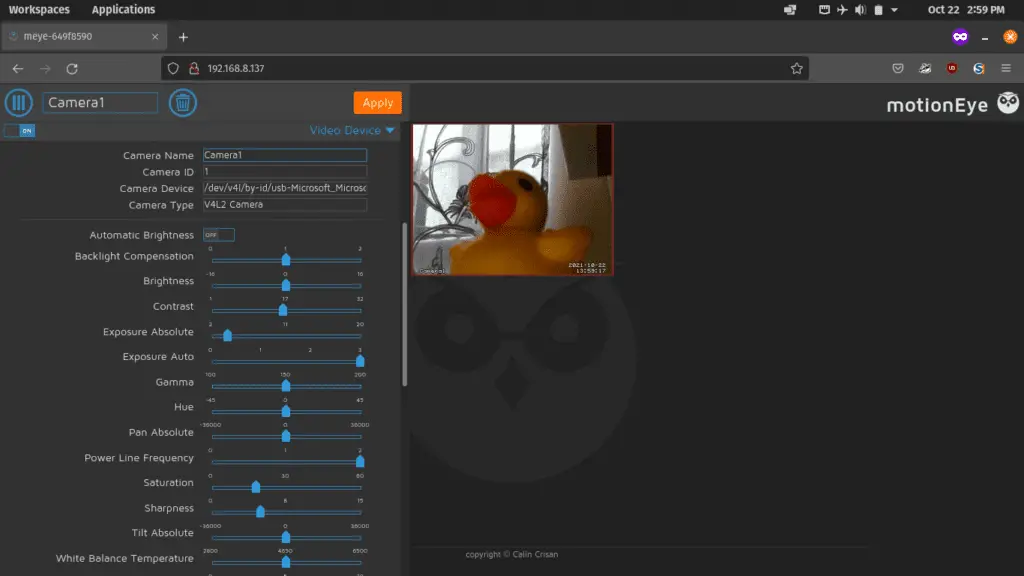Click the motionEye owl logo

[1008, 103]
